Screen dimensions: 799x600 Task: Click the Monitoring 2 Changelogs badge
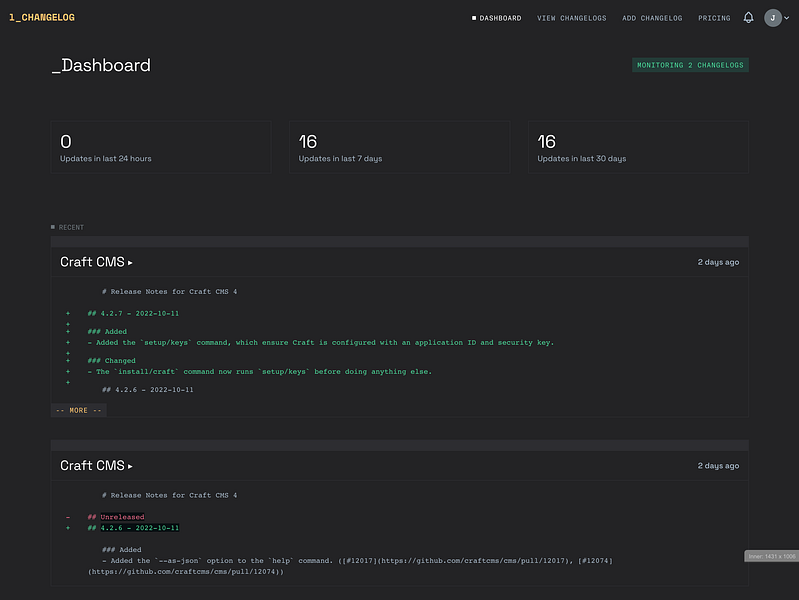point(690,65)
